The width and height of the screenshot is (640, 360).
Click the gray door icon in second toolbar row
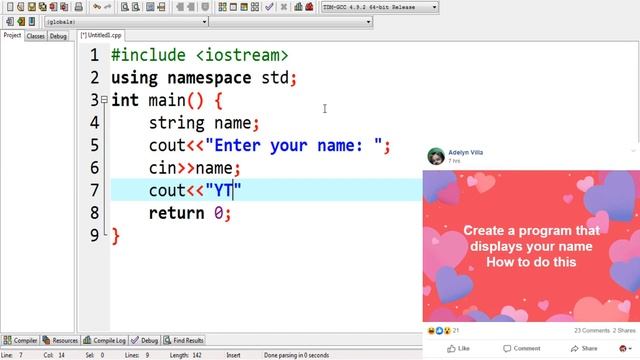(10, 21)
